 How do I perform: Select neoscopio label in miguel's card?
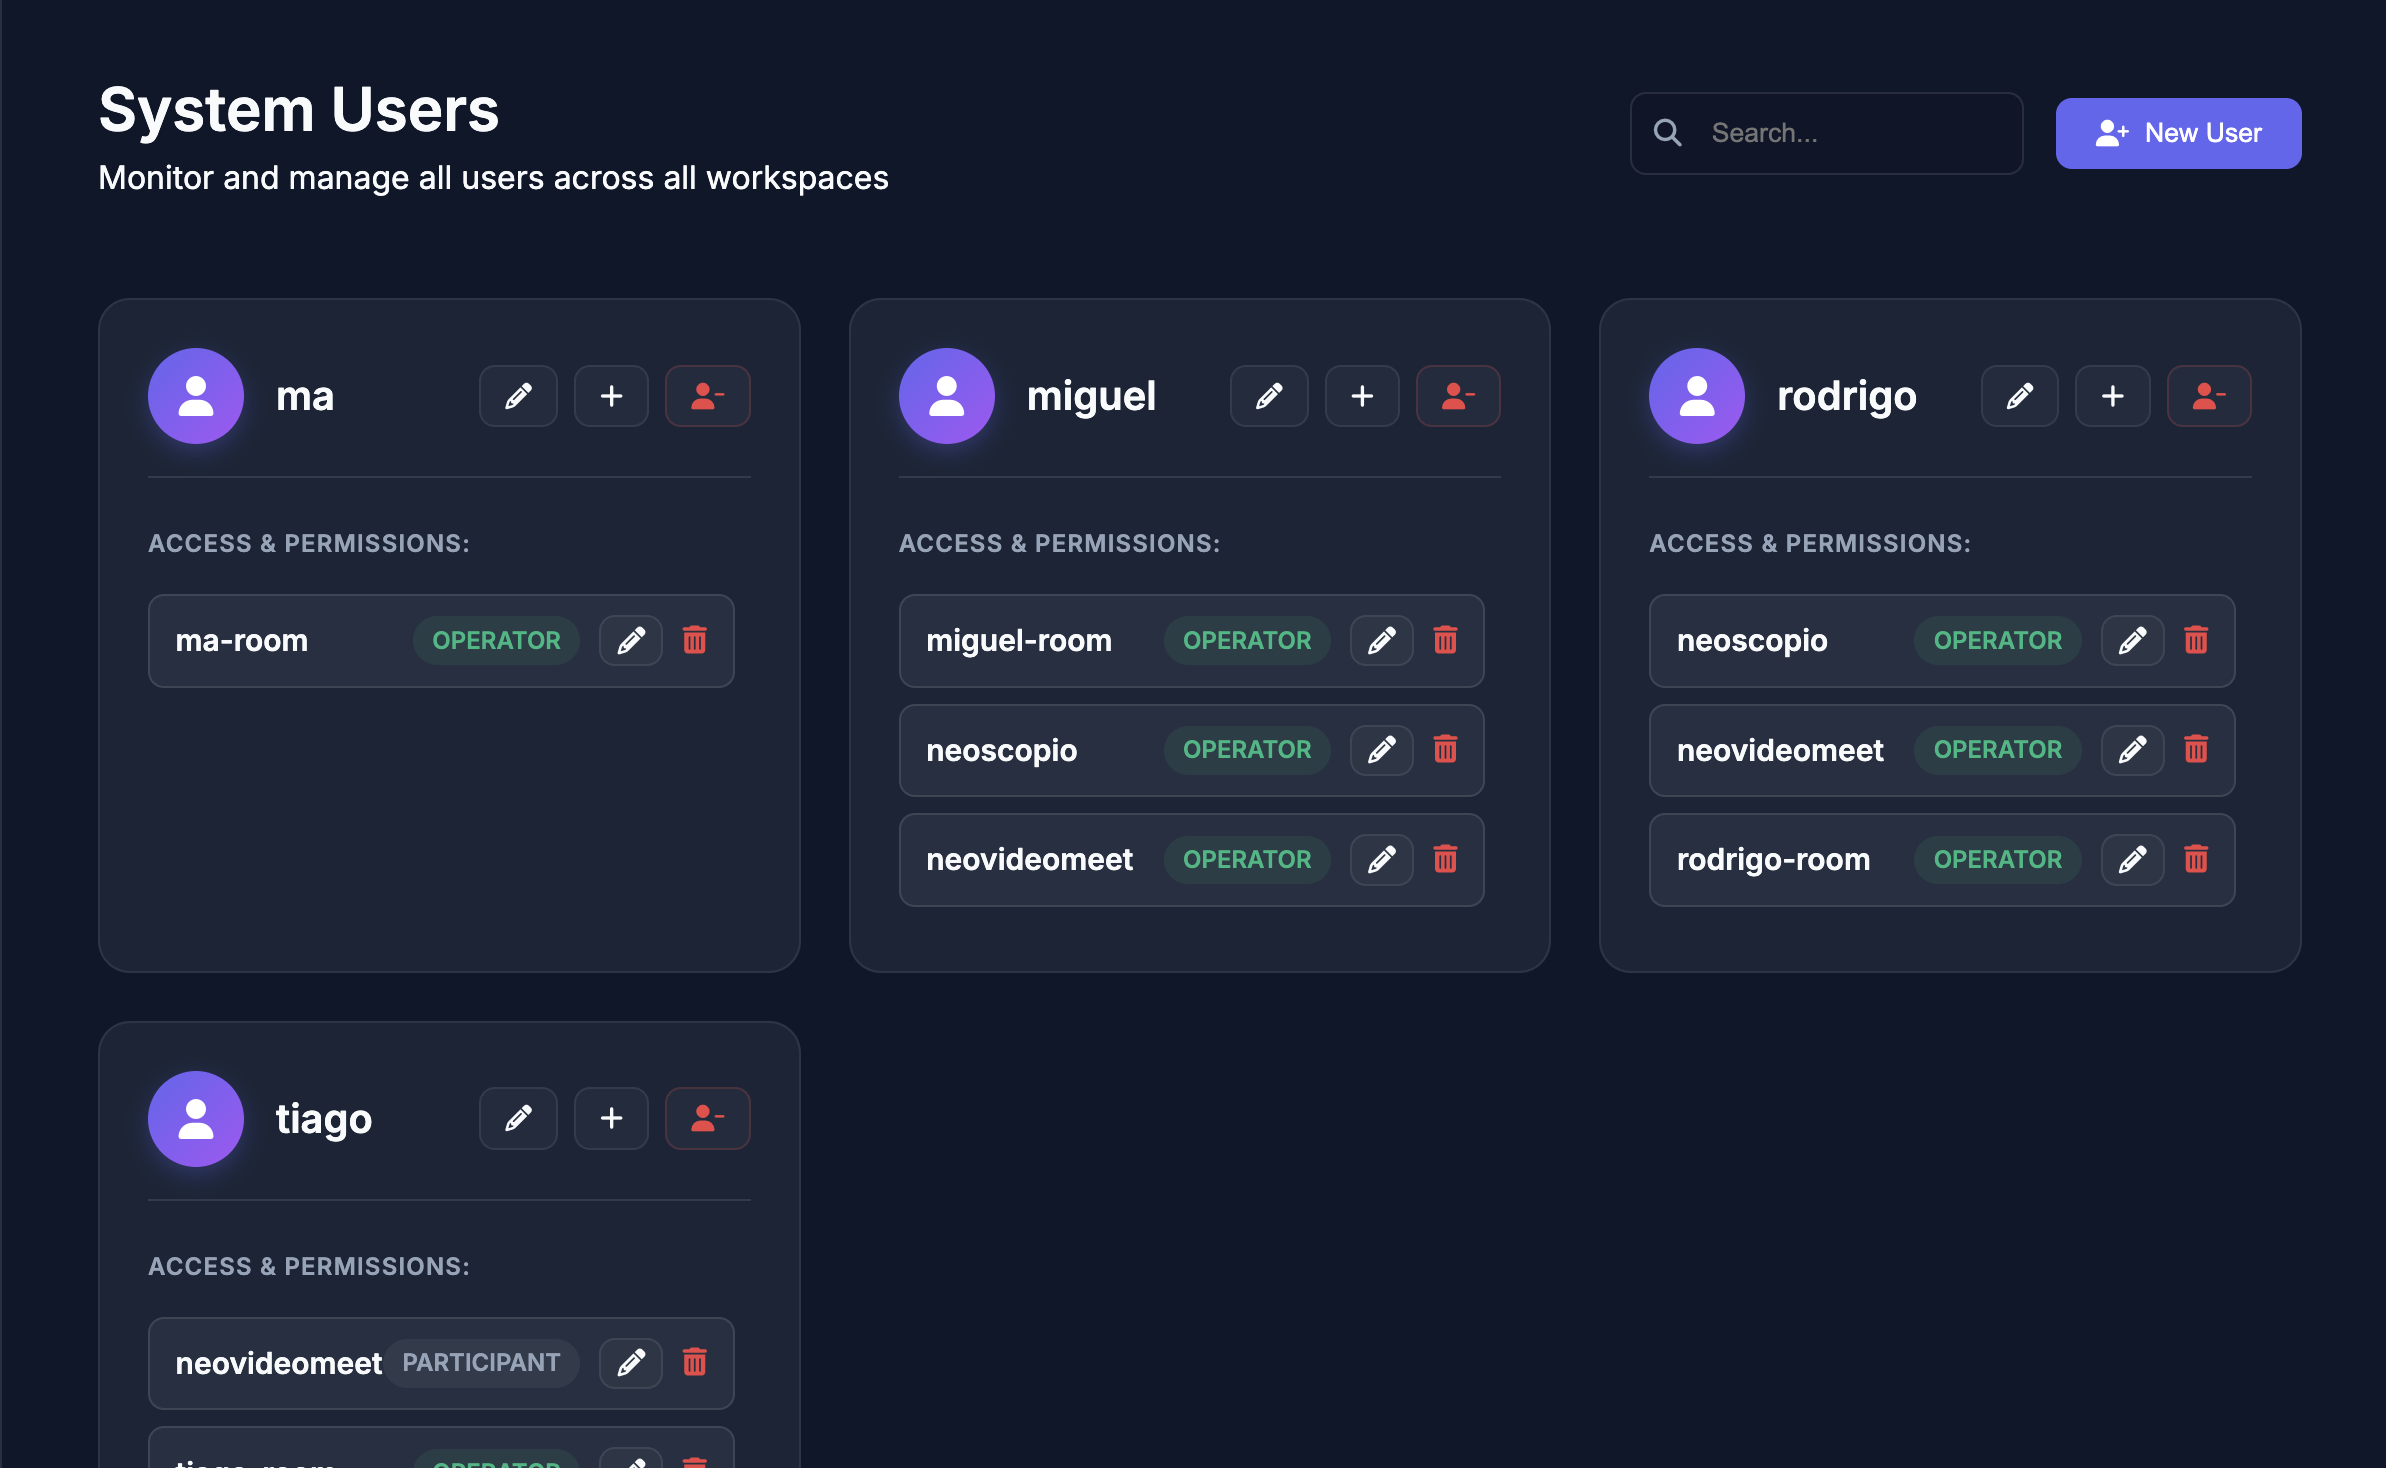point(1002,751)
